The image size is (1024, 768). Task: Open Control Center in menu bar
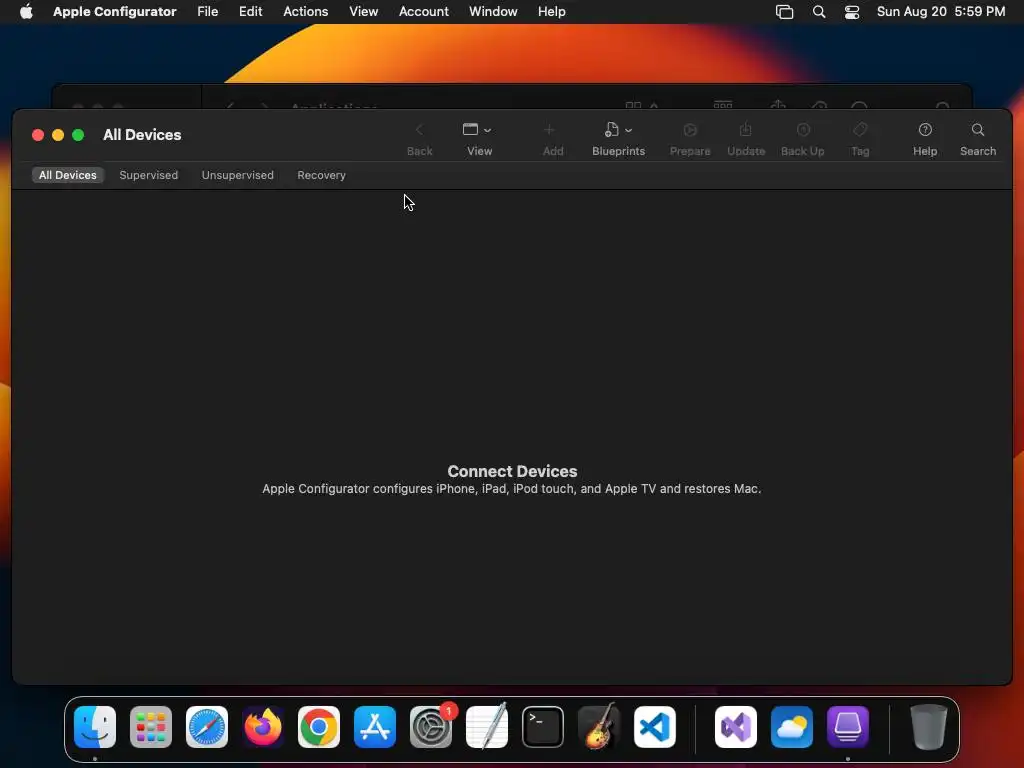click(x=852, y=12)
